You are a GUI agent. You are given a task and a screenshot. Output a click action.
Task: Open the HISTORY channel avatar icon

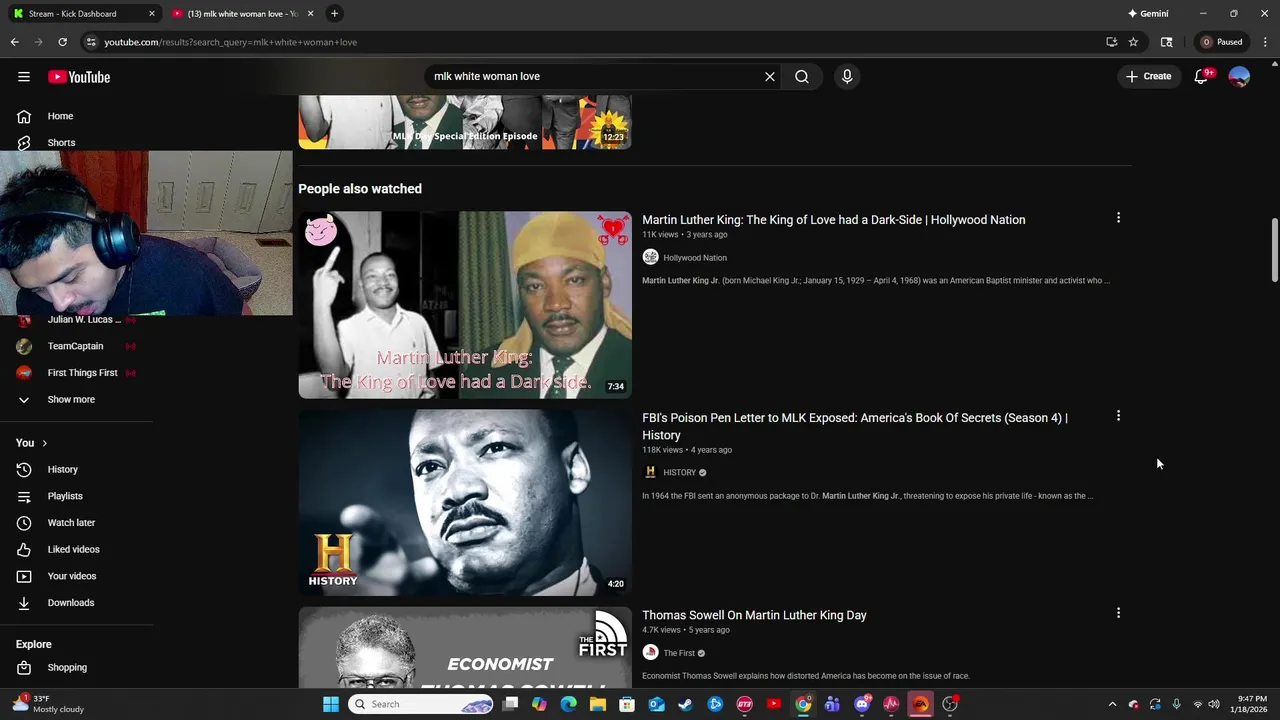click(650, 472)
